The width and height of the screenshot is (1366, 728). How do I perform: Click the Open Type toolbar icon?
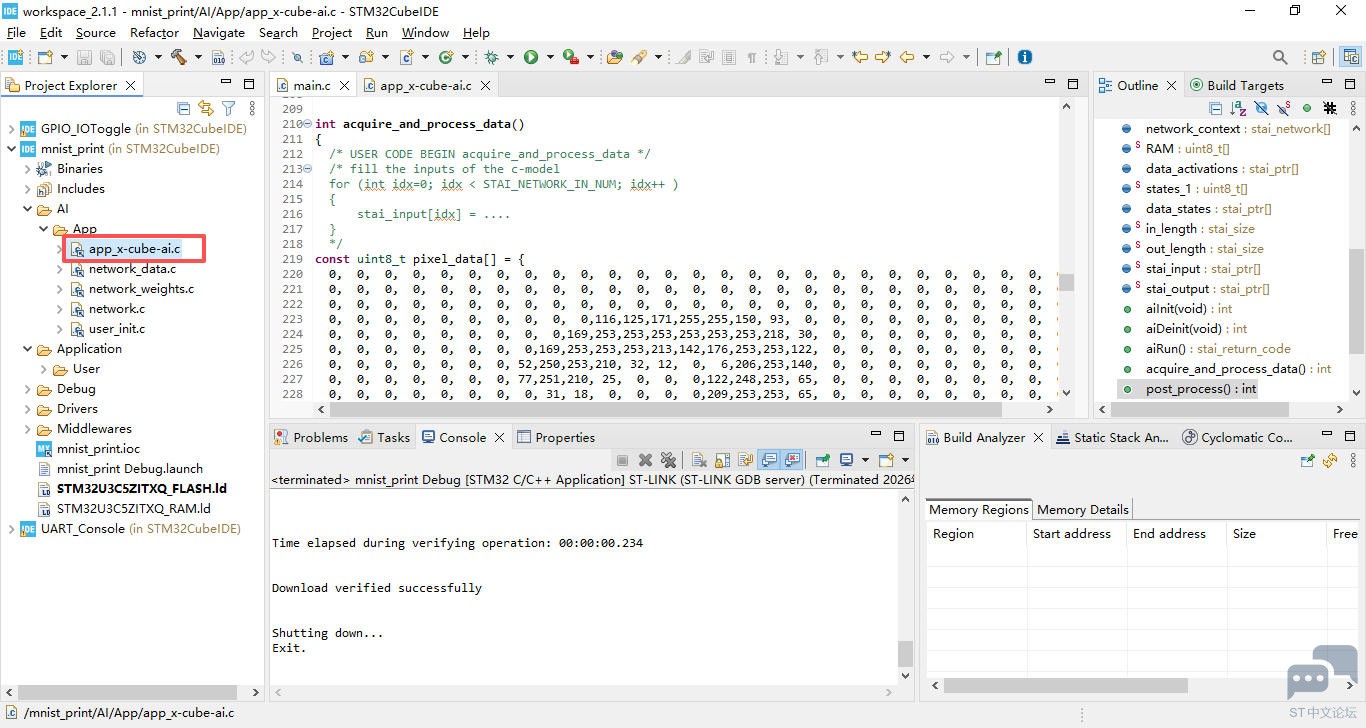(x=615, y=57)
